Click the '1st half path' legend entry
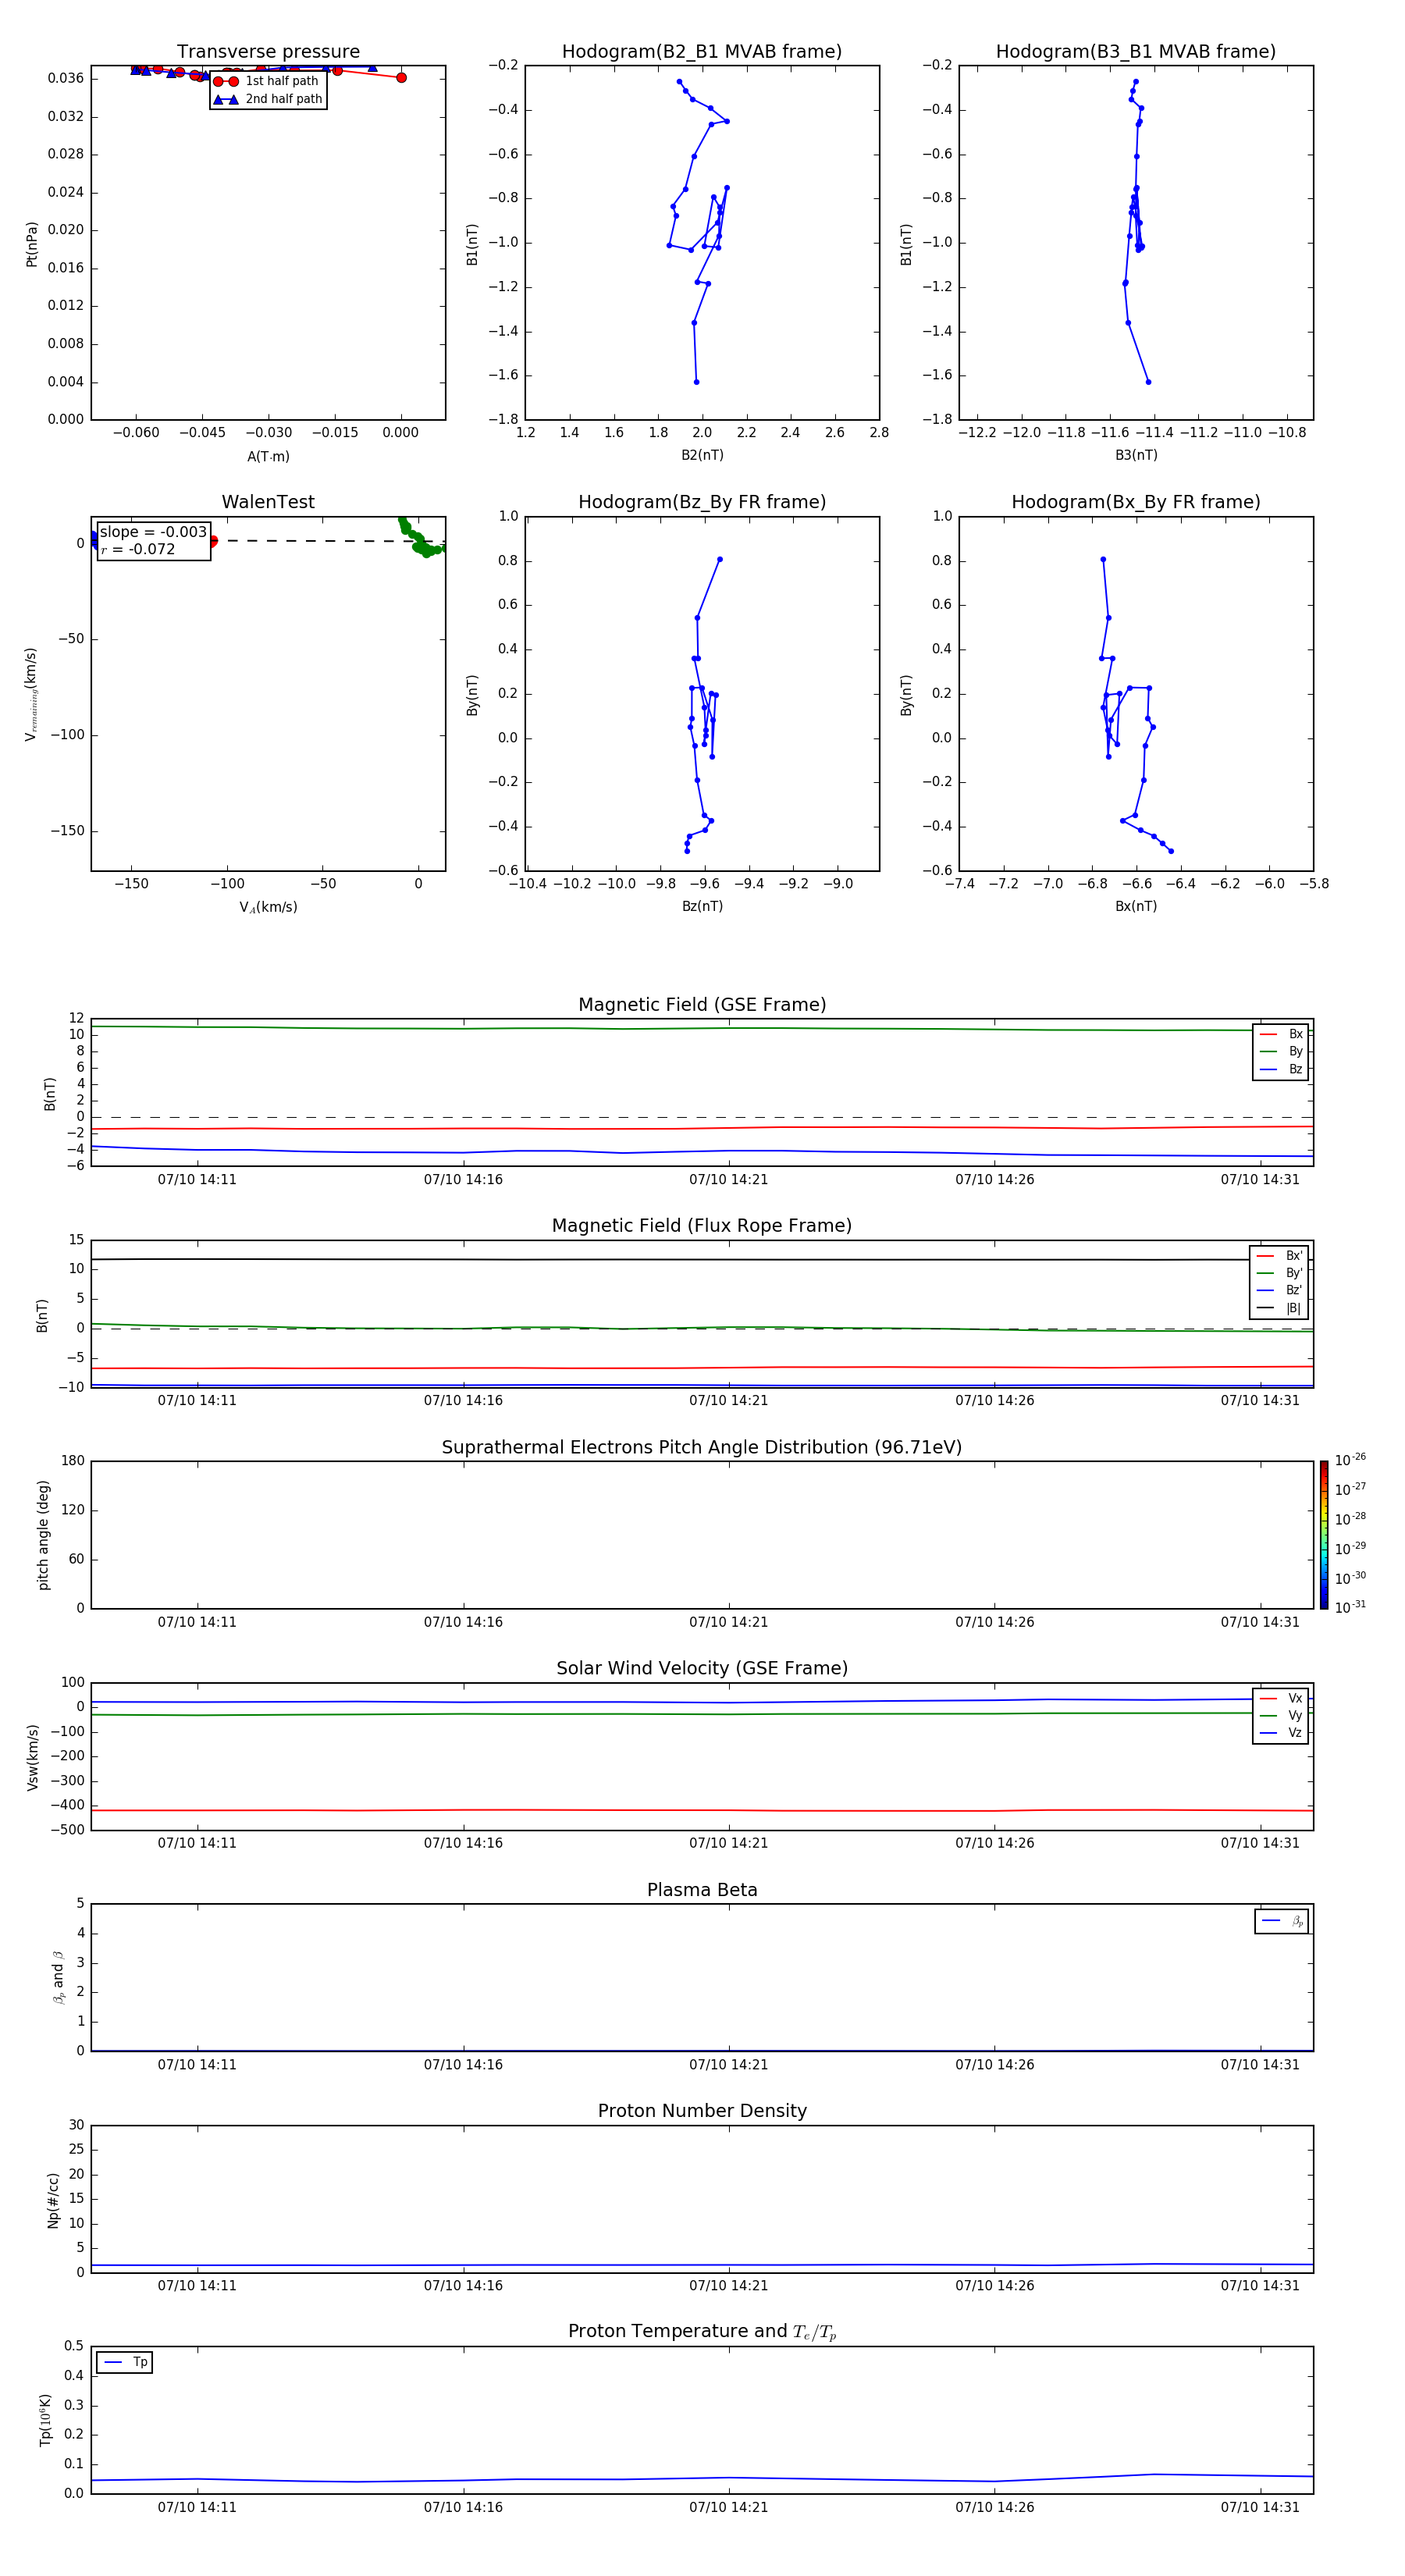Screen dimensions: 1405x2576 click(x=267, y=81)
